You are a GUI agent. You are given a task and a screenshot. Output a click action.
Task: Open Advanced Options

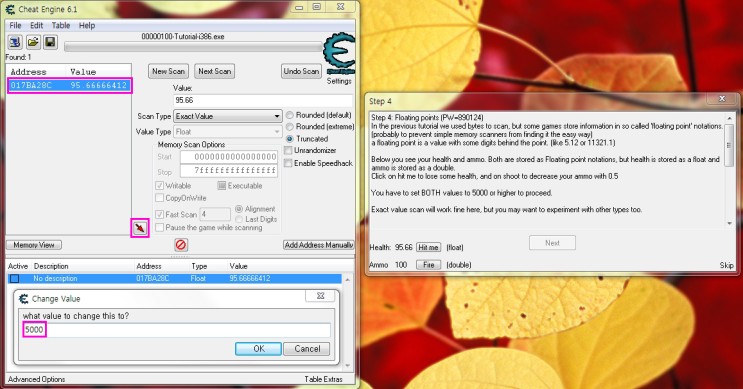click(x=36, y=379)
